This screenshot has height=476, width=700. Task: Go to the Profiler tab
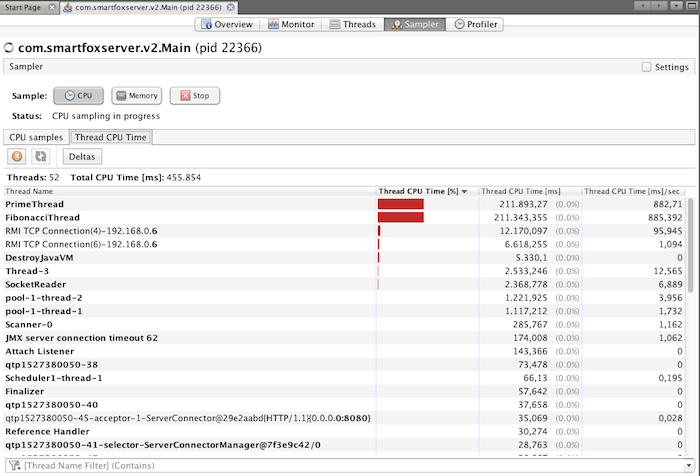pos(476,24)
